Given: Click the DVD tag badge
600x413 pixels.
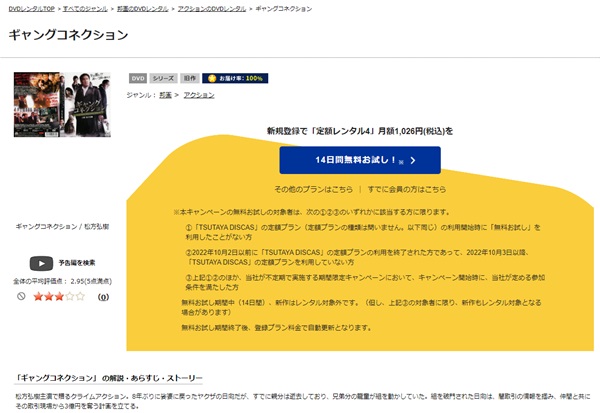Looking at the screenshot, I should tap(138, 78).
